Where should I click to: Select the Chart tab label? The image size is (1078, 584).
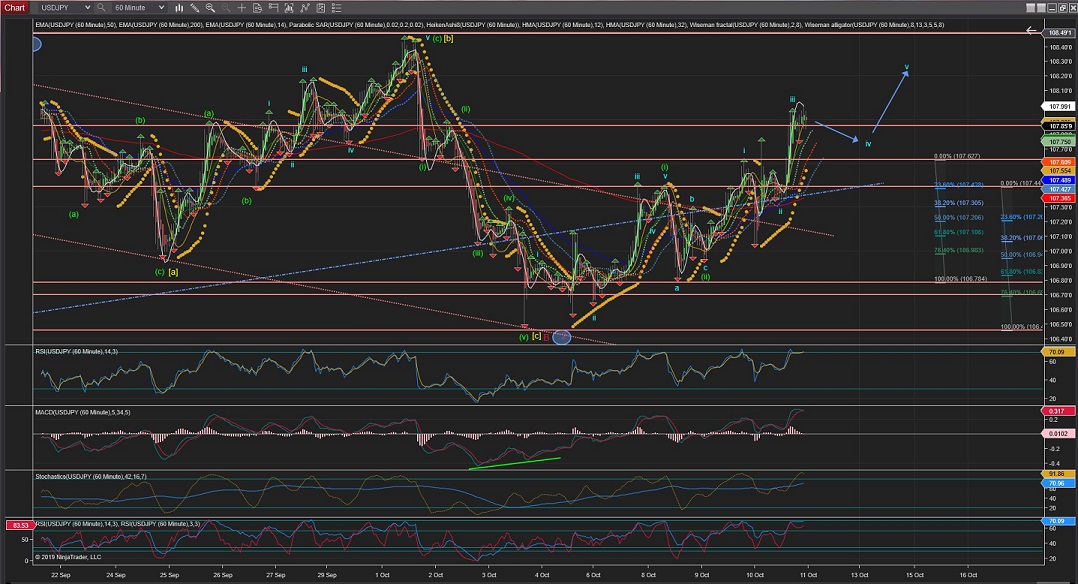click(15, 7)
